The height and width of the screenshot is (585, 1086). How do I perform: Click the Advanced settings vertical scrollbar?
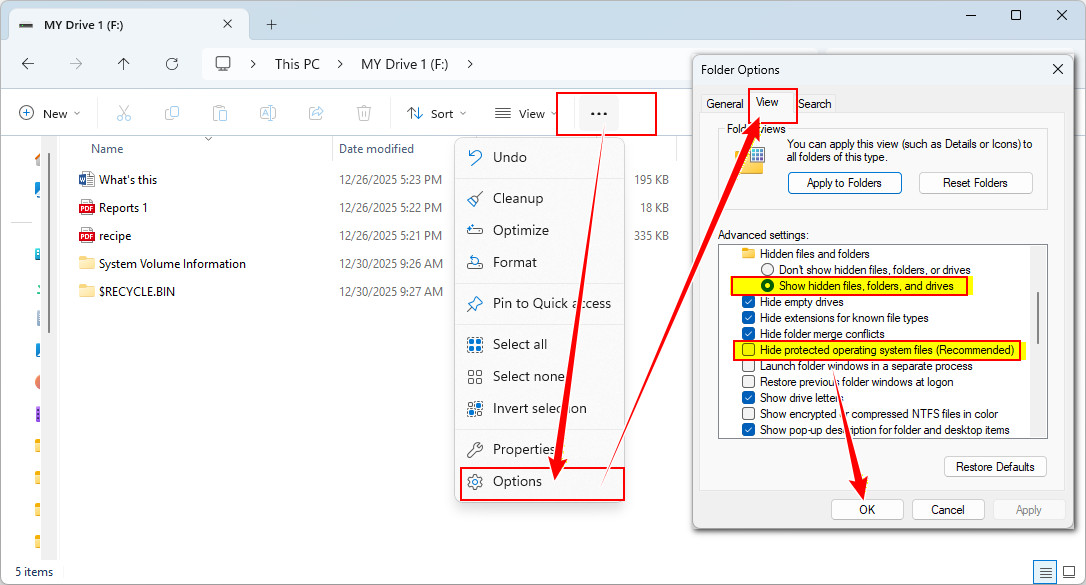pyautogui.click(x=1038, y=318)
